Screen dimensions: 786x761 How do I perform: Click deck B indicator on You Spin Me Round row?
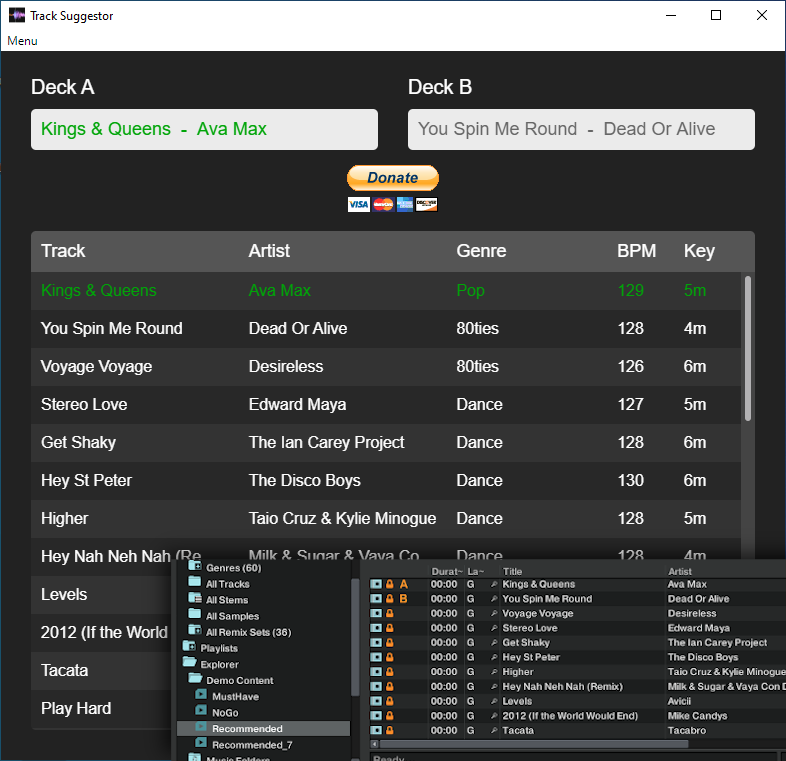click(x=404, y=599)
